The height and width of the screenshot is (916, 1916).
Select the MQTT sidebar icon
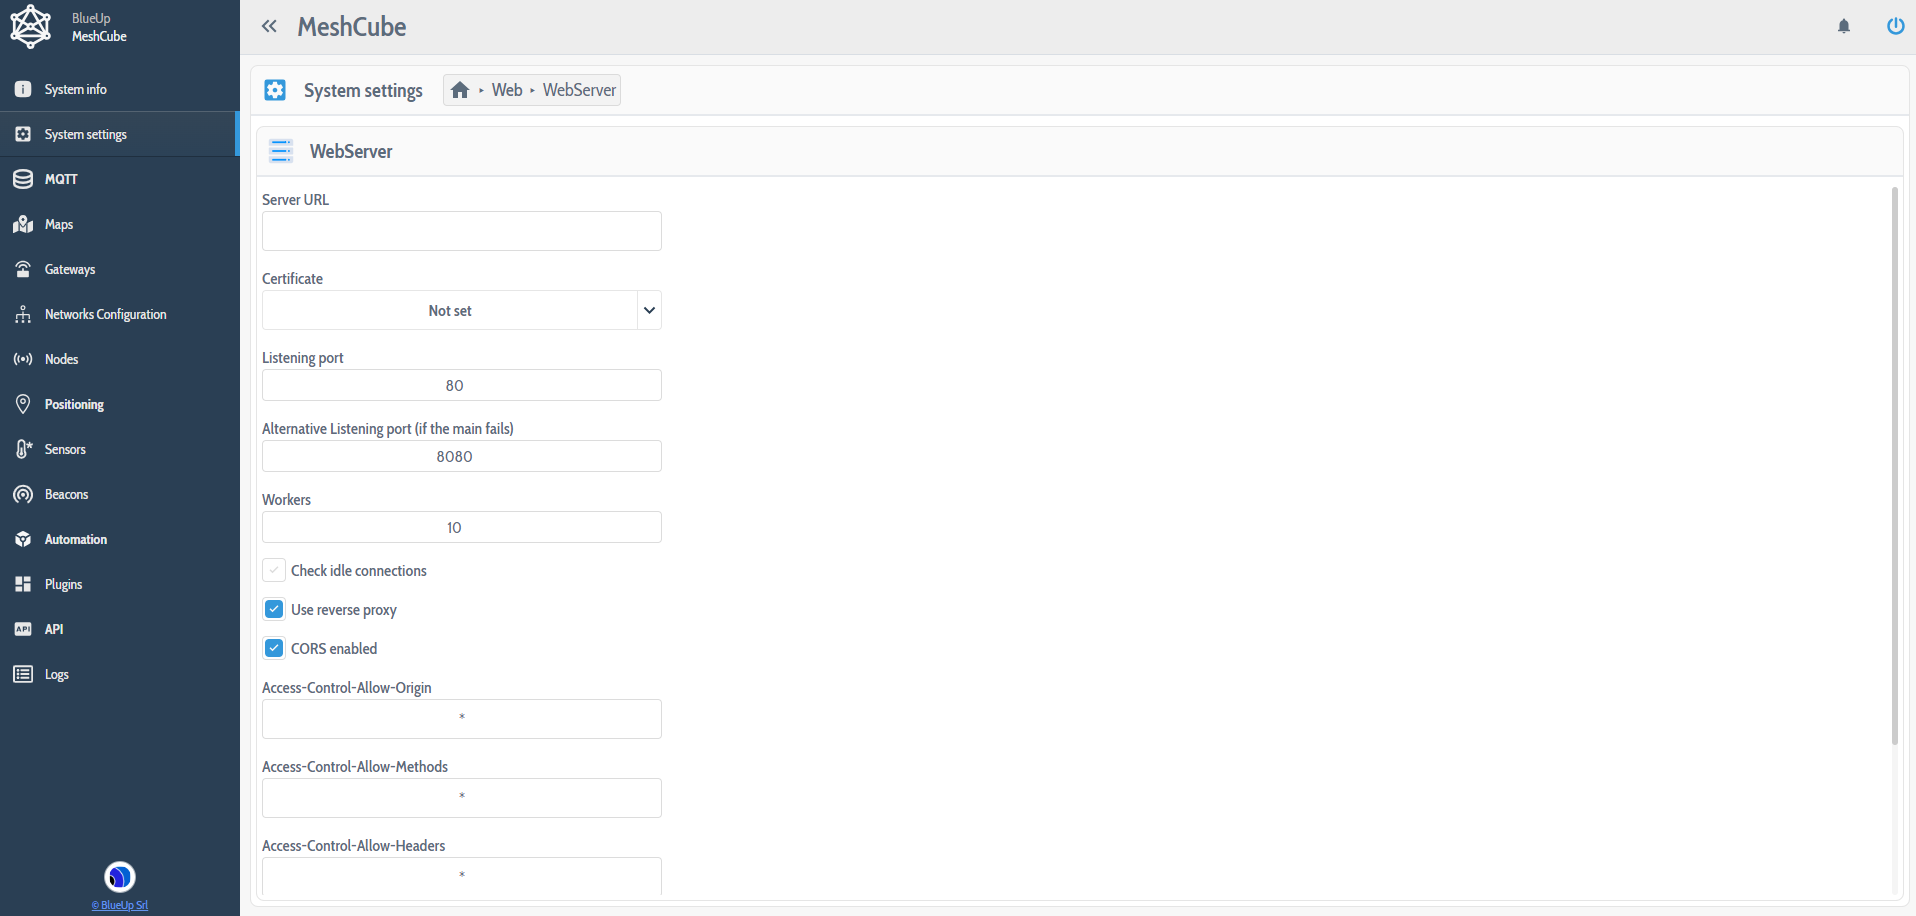point(22,179)
